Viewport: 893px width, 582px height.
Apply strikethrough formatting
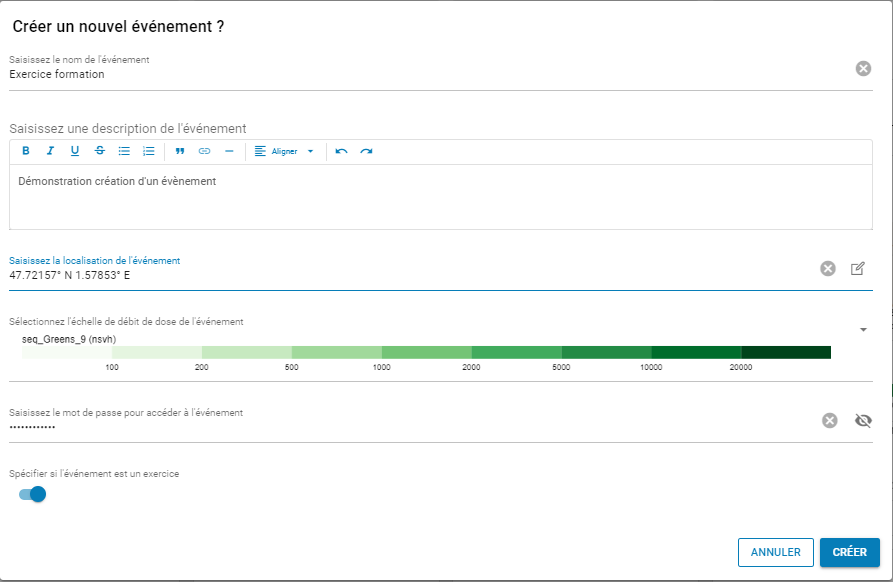click(x=99, y=151)
